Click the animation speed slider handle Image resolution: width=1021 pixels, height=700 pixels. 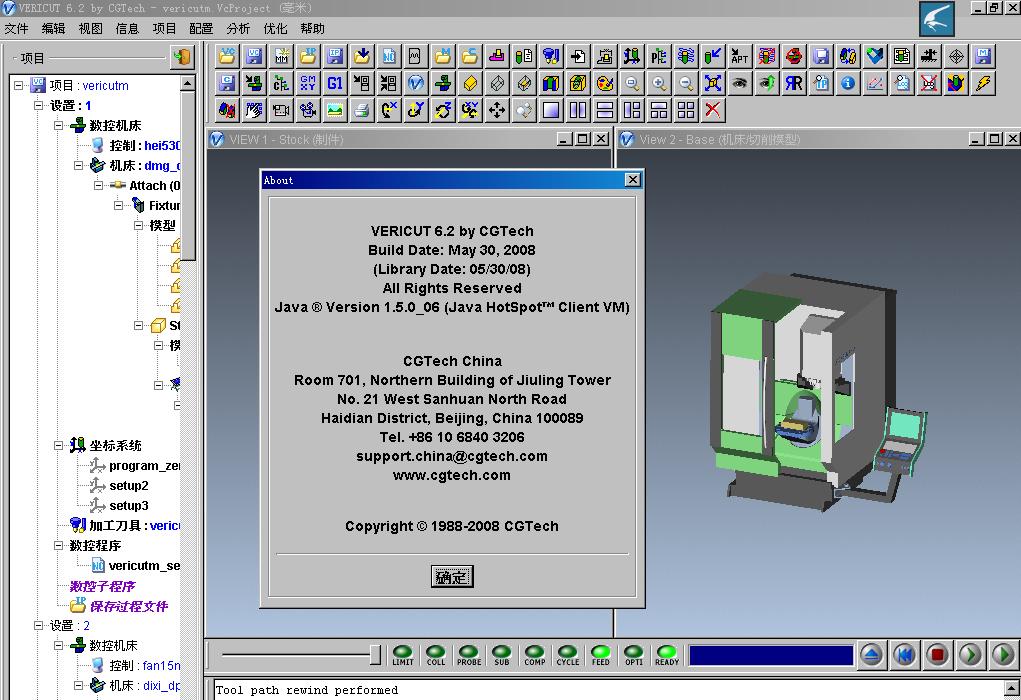(376, 654)
